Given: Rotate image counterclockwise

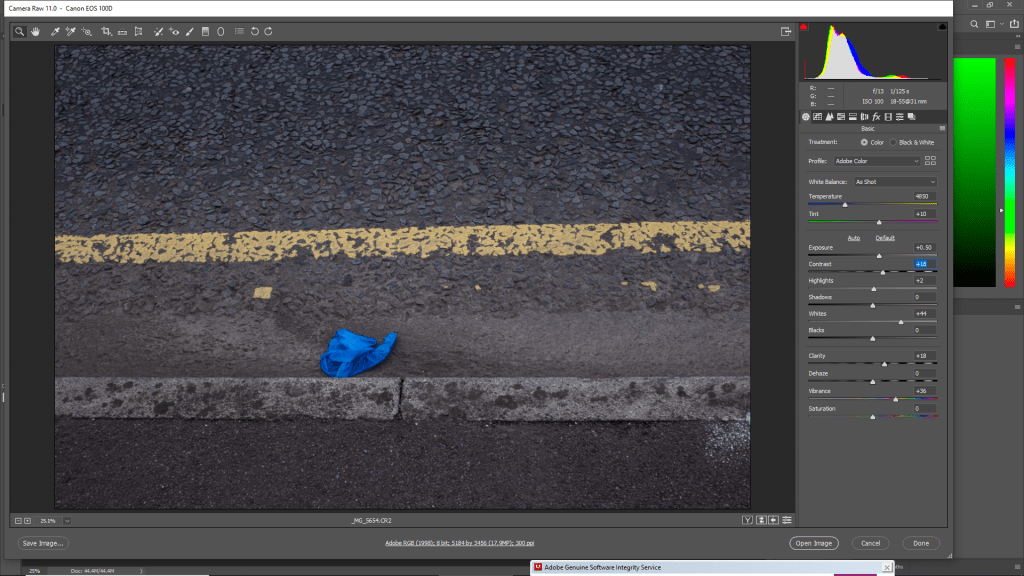Looking at the screenshot, I should click(254, 31).
